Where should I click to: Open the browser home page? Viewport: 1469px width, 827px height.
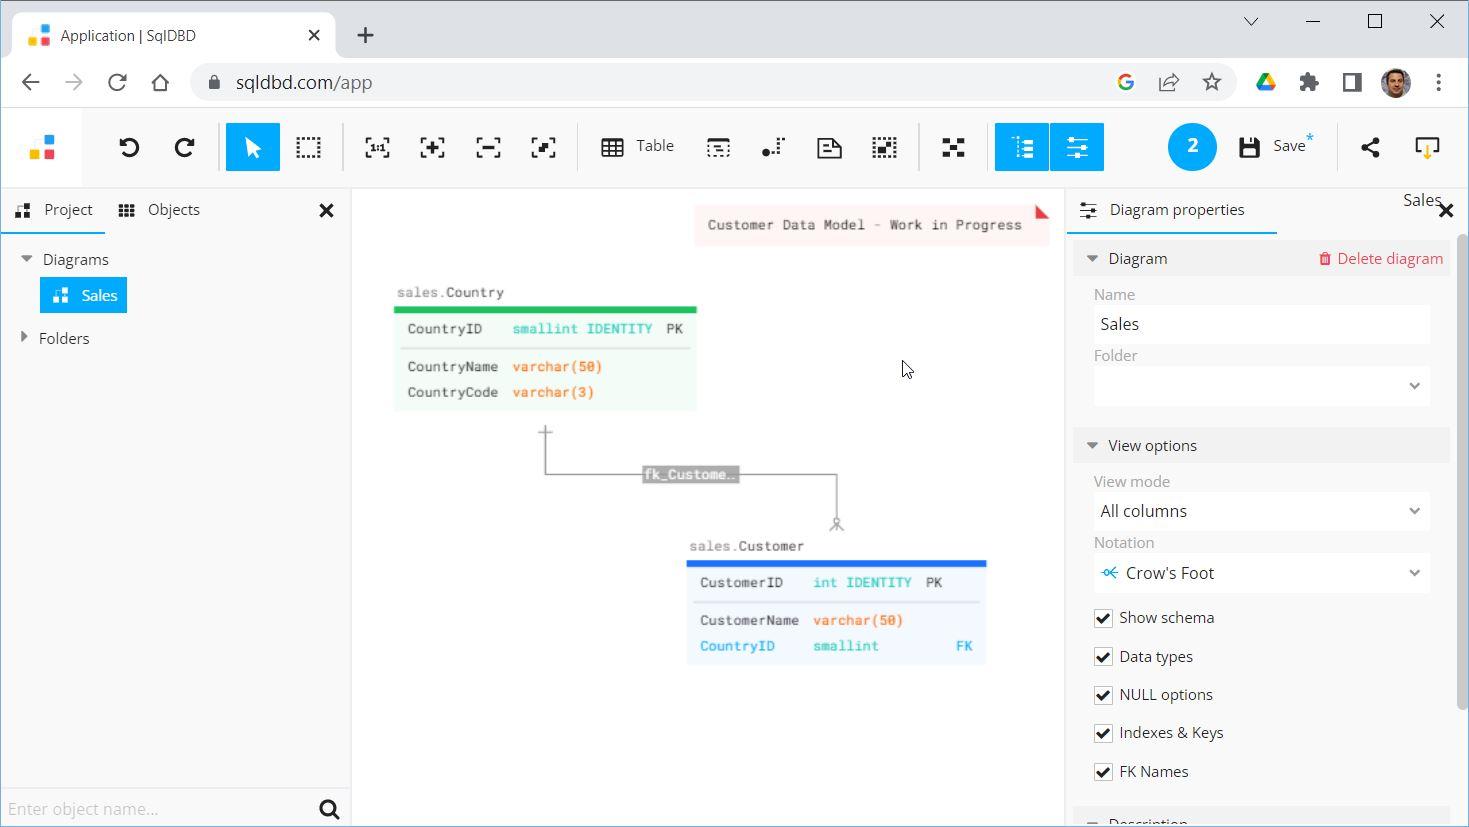pyautogui.click(x=160, y=83)
